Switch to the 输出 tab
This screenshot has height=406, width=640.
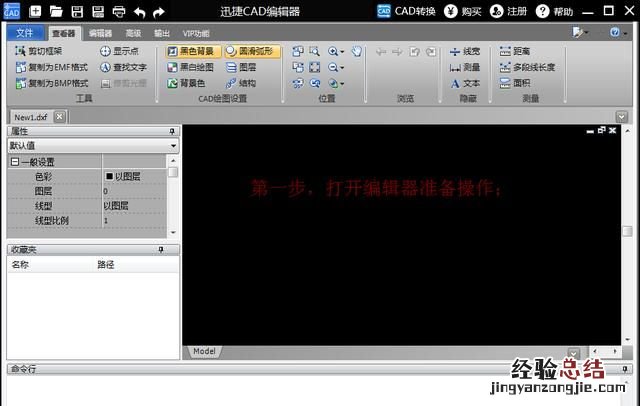point(162,33)
